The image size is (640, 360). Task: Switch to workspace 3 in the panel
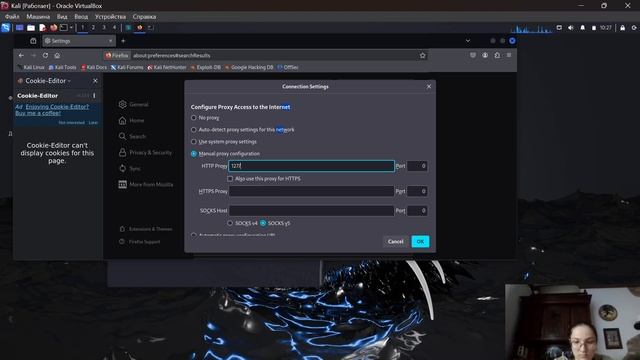click(104, 27)
